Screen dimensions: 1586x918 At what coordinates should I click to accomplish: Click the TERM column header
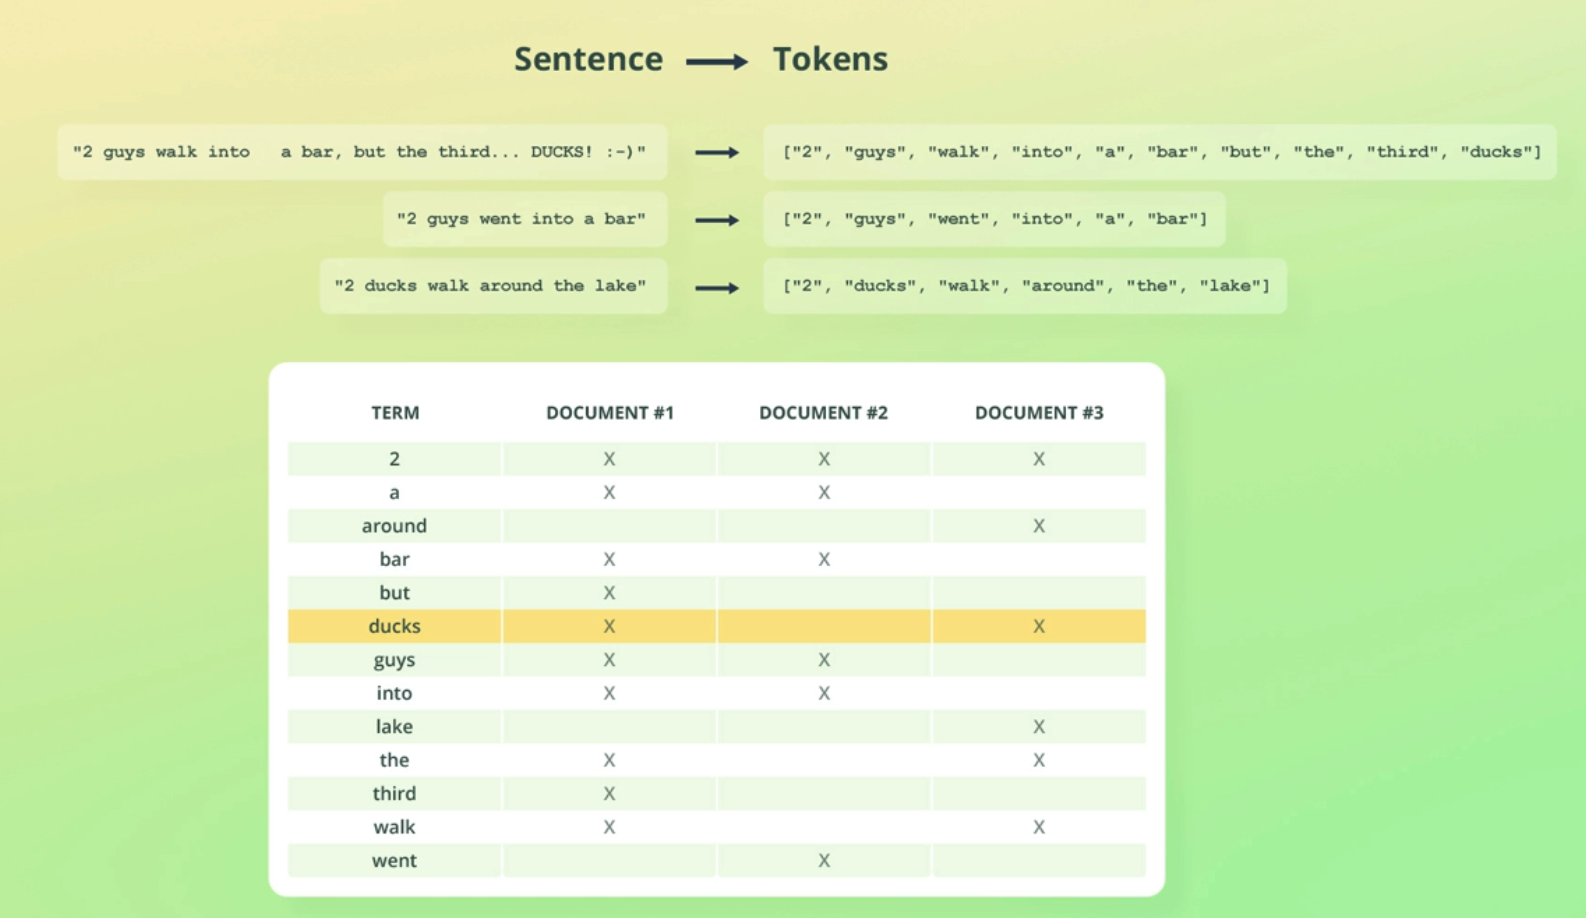tap(395, 413)
